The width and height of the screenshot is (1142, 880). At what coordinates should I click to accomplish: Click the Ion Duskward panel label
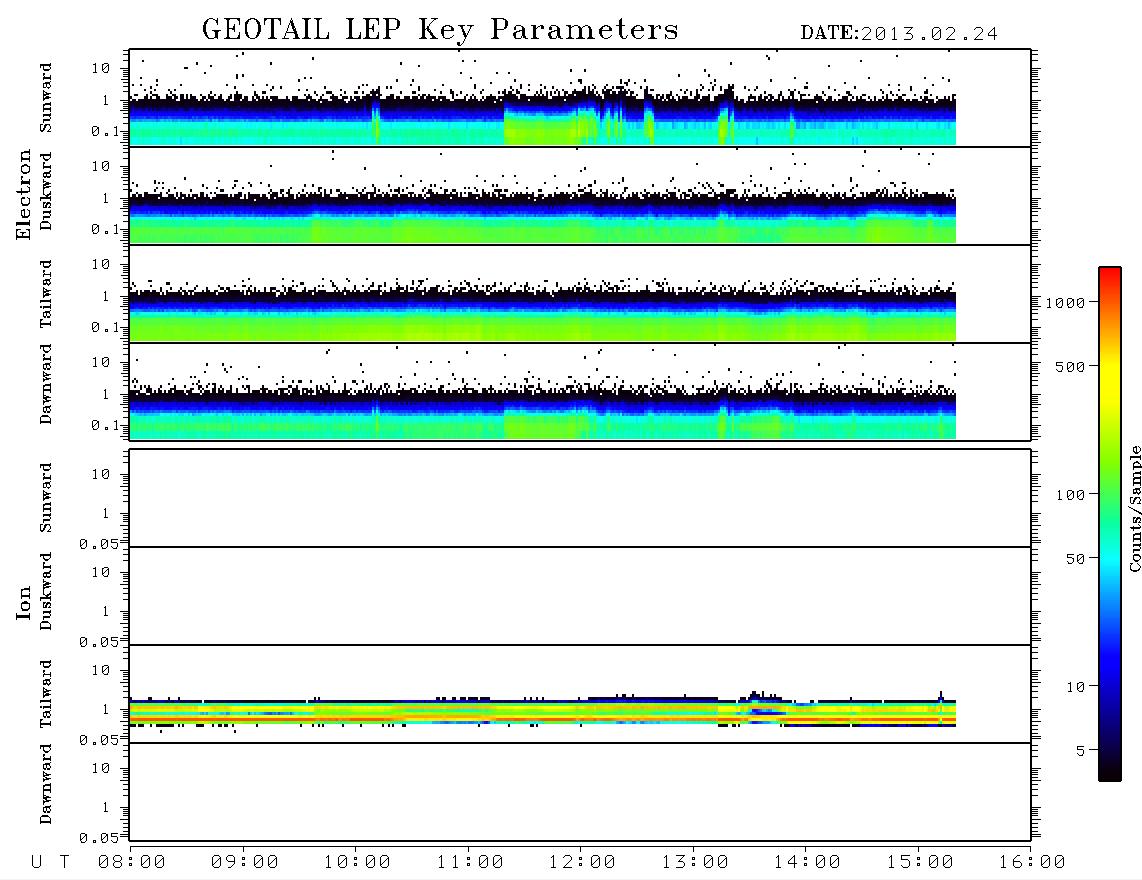point(46,591)
